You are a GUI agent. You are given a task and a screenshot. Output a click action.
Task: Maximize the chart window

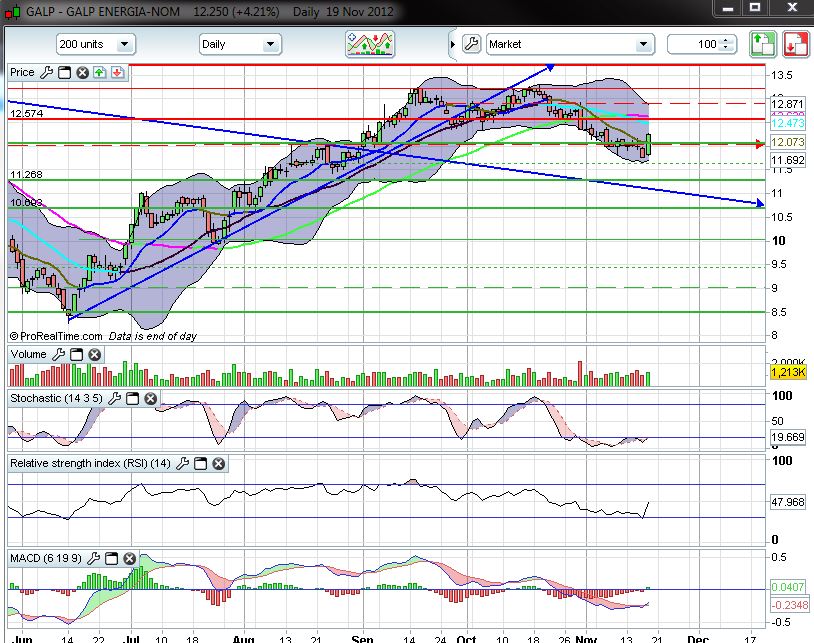tap(755, 9)
